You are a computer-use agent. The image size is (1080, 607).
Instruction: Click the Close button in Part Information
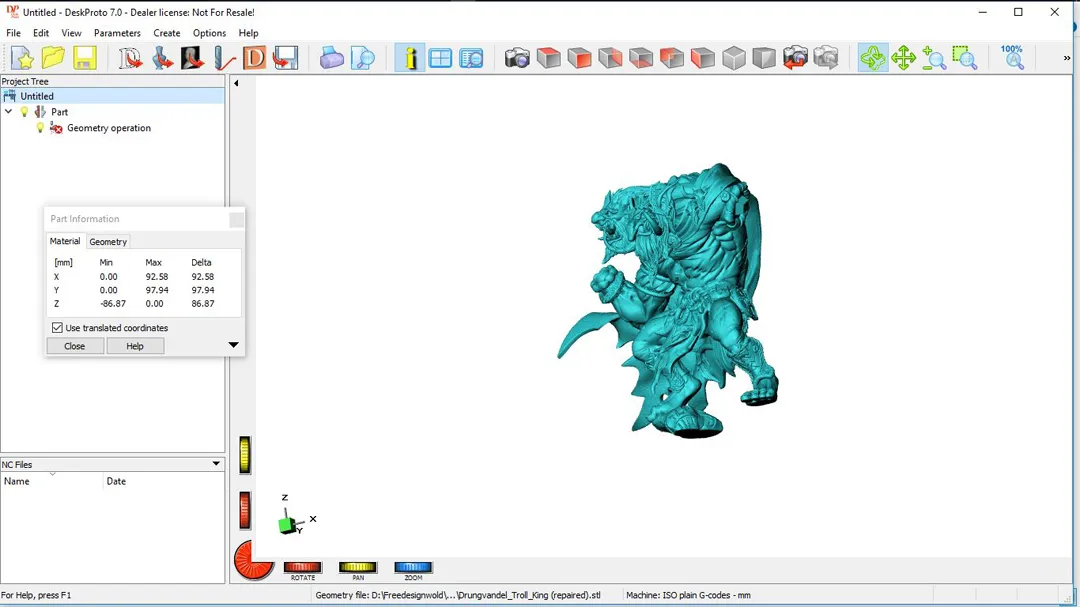point(74,346)
